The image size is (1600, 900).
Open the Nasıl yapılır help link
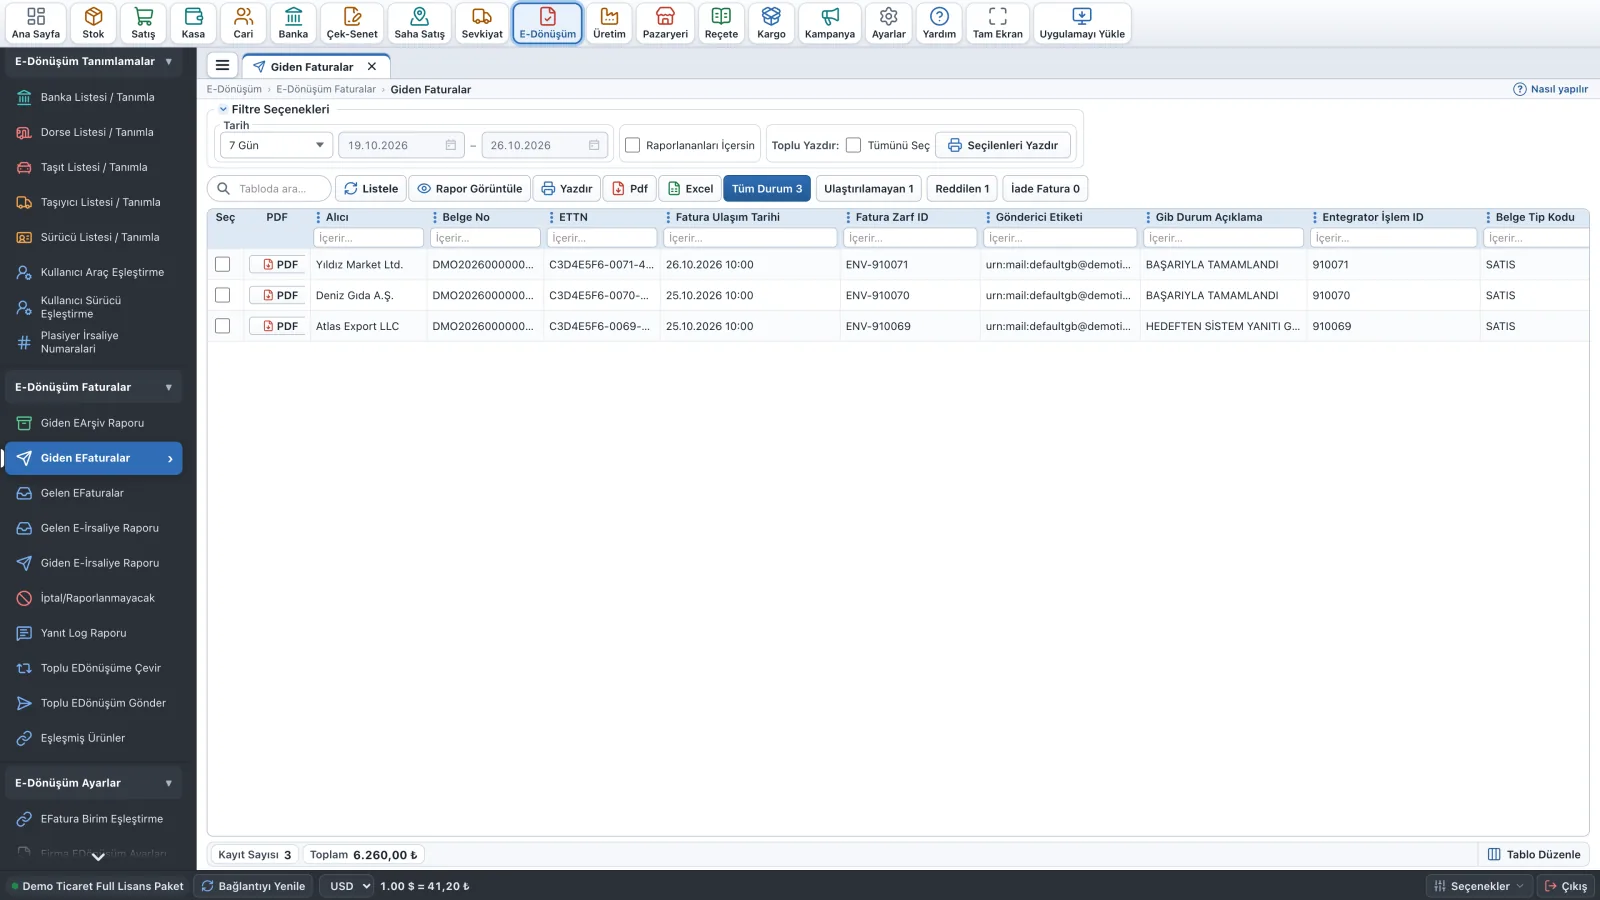[1551, 89]
